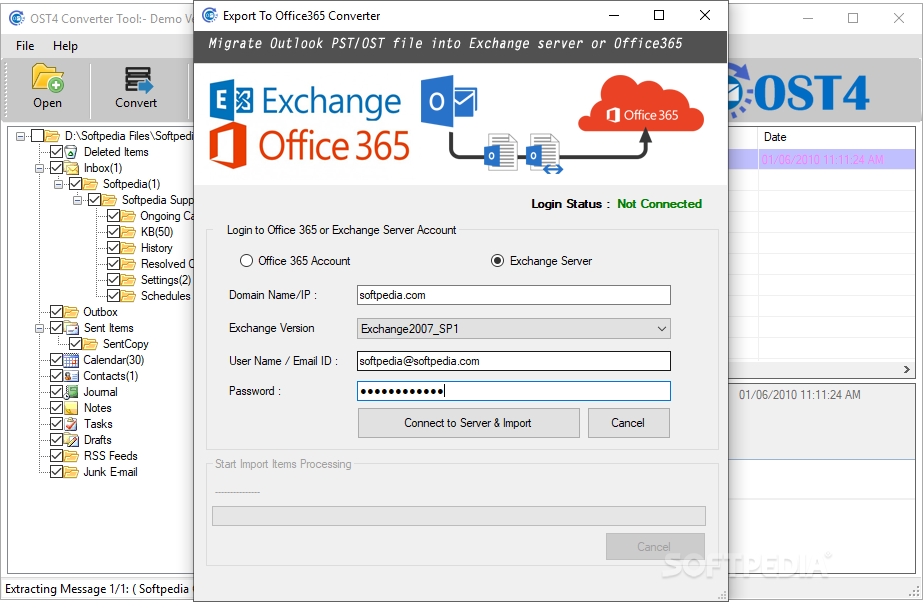Viewport: 923px width, 602px height.
Task: Select the Office 365 Account radio button
Action: (x=246, y=261)
